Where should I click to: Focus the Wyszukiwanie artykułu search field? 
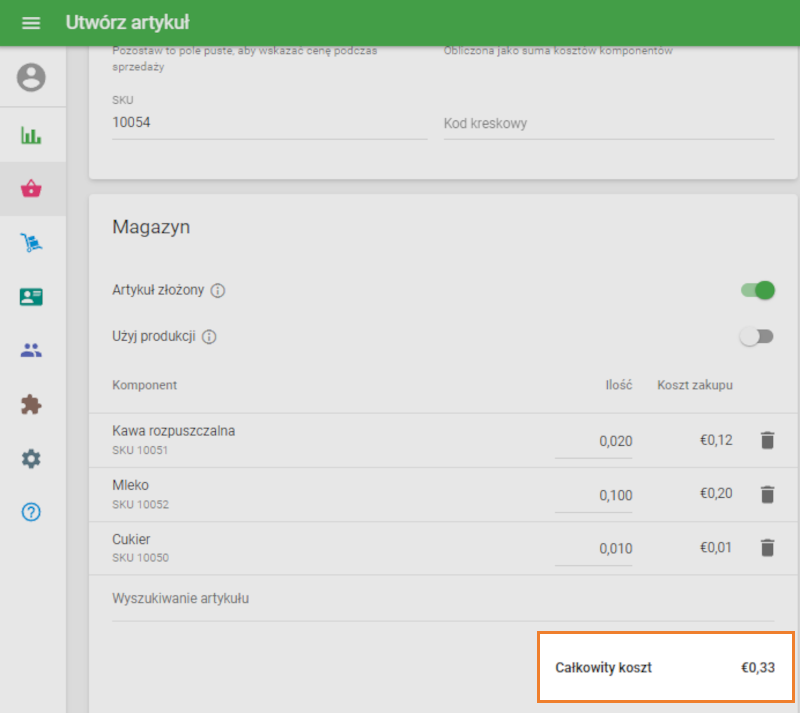(x=442, y=599)
